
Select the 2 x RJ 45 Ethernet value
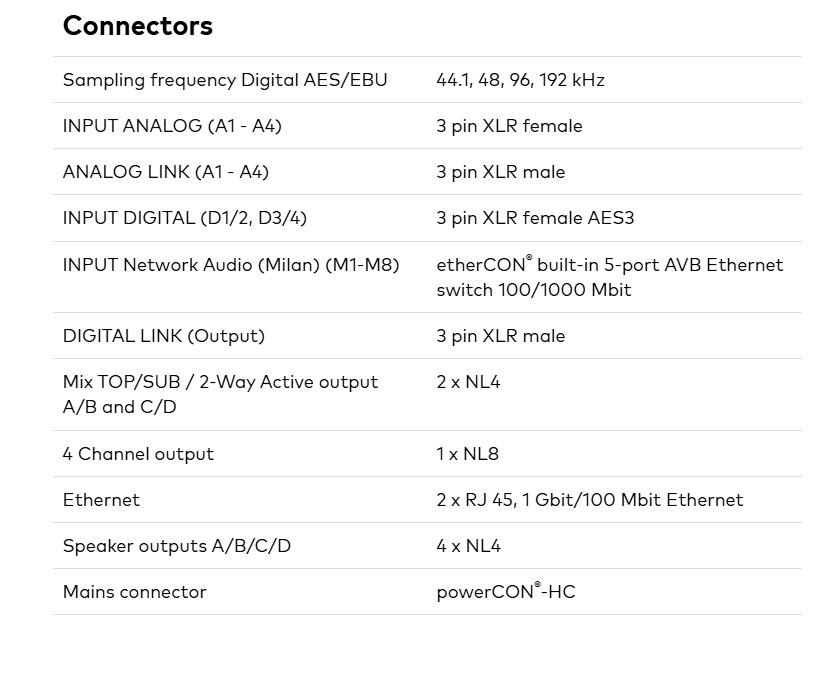tap(589, 500)
